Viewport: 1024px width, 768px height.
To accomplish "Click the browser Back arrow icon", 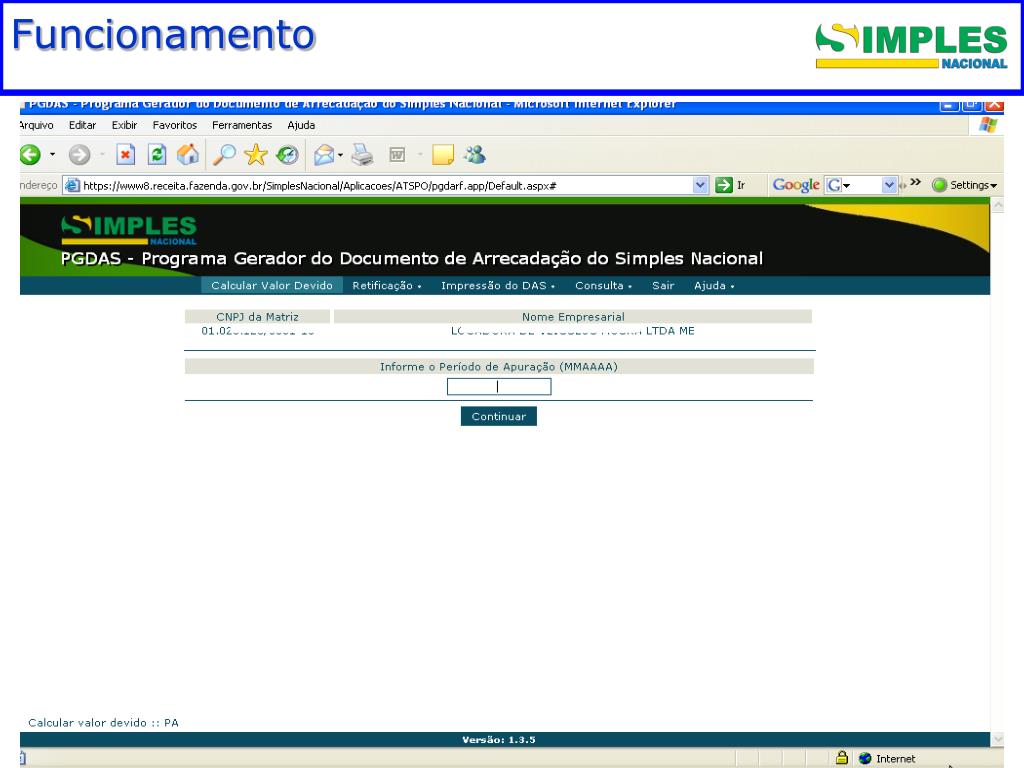I will [30, 155].
